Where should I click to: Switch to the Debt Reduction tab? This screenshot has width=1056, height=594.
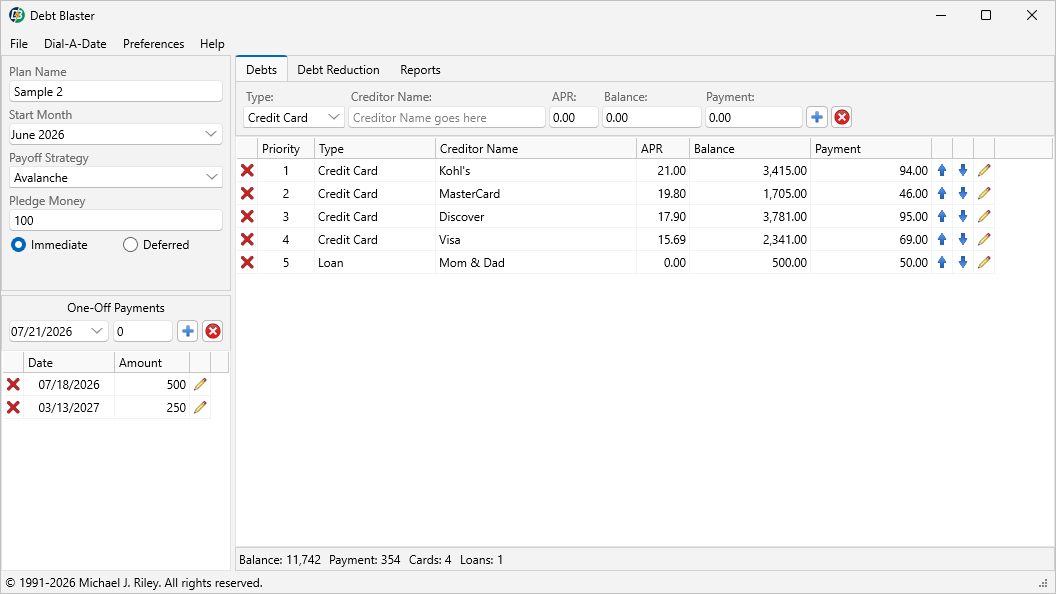tap(338, 70)
